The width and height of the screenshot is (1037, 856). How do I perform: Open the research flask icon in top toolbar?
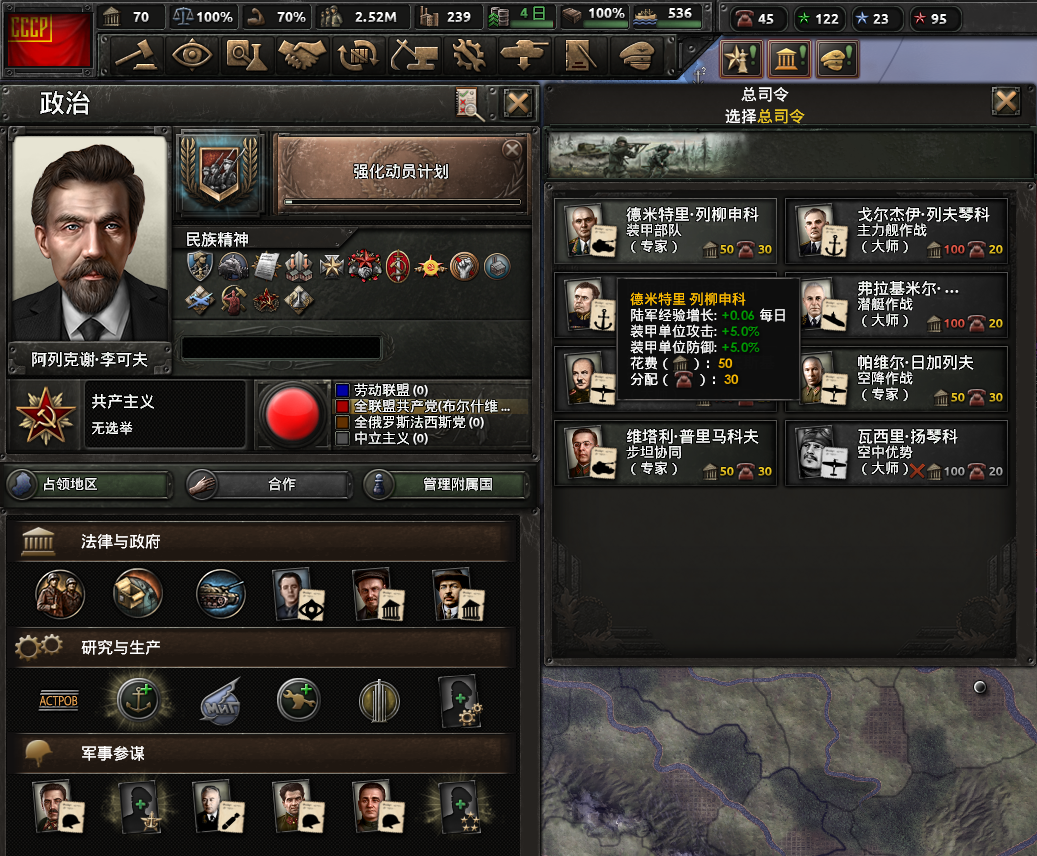point(246,56)
